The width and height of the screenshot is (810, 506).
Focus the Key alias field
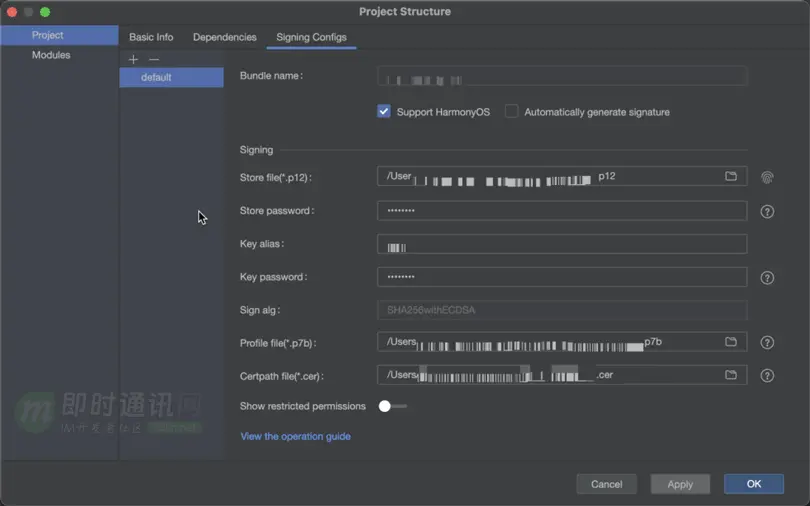point(562,244)
